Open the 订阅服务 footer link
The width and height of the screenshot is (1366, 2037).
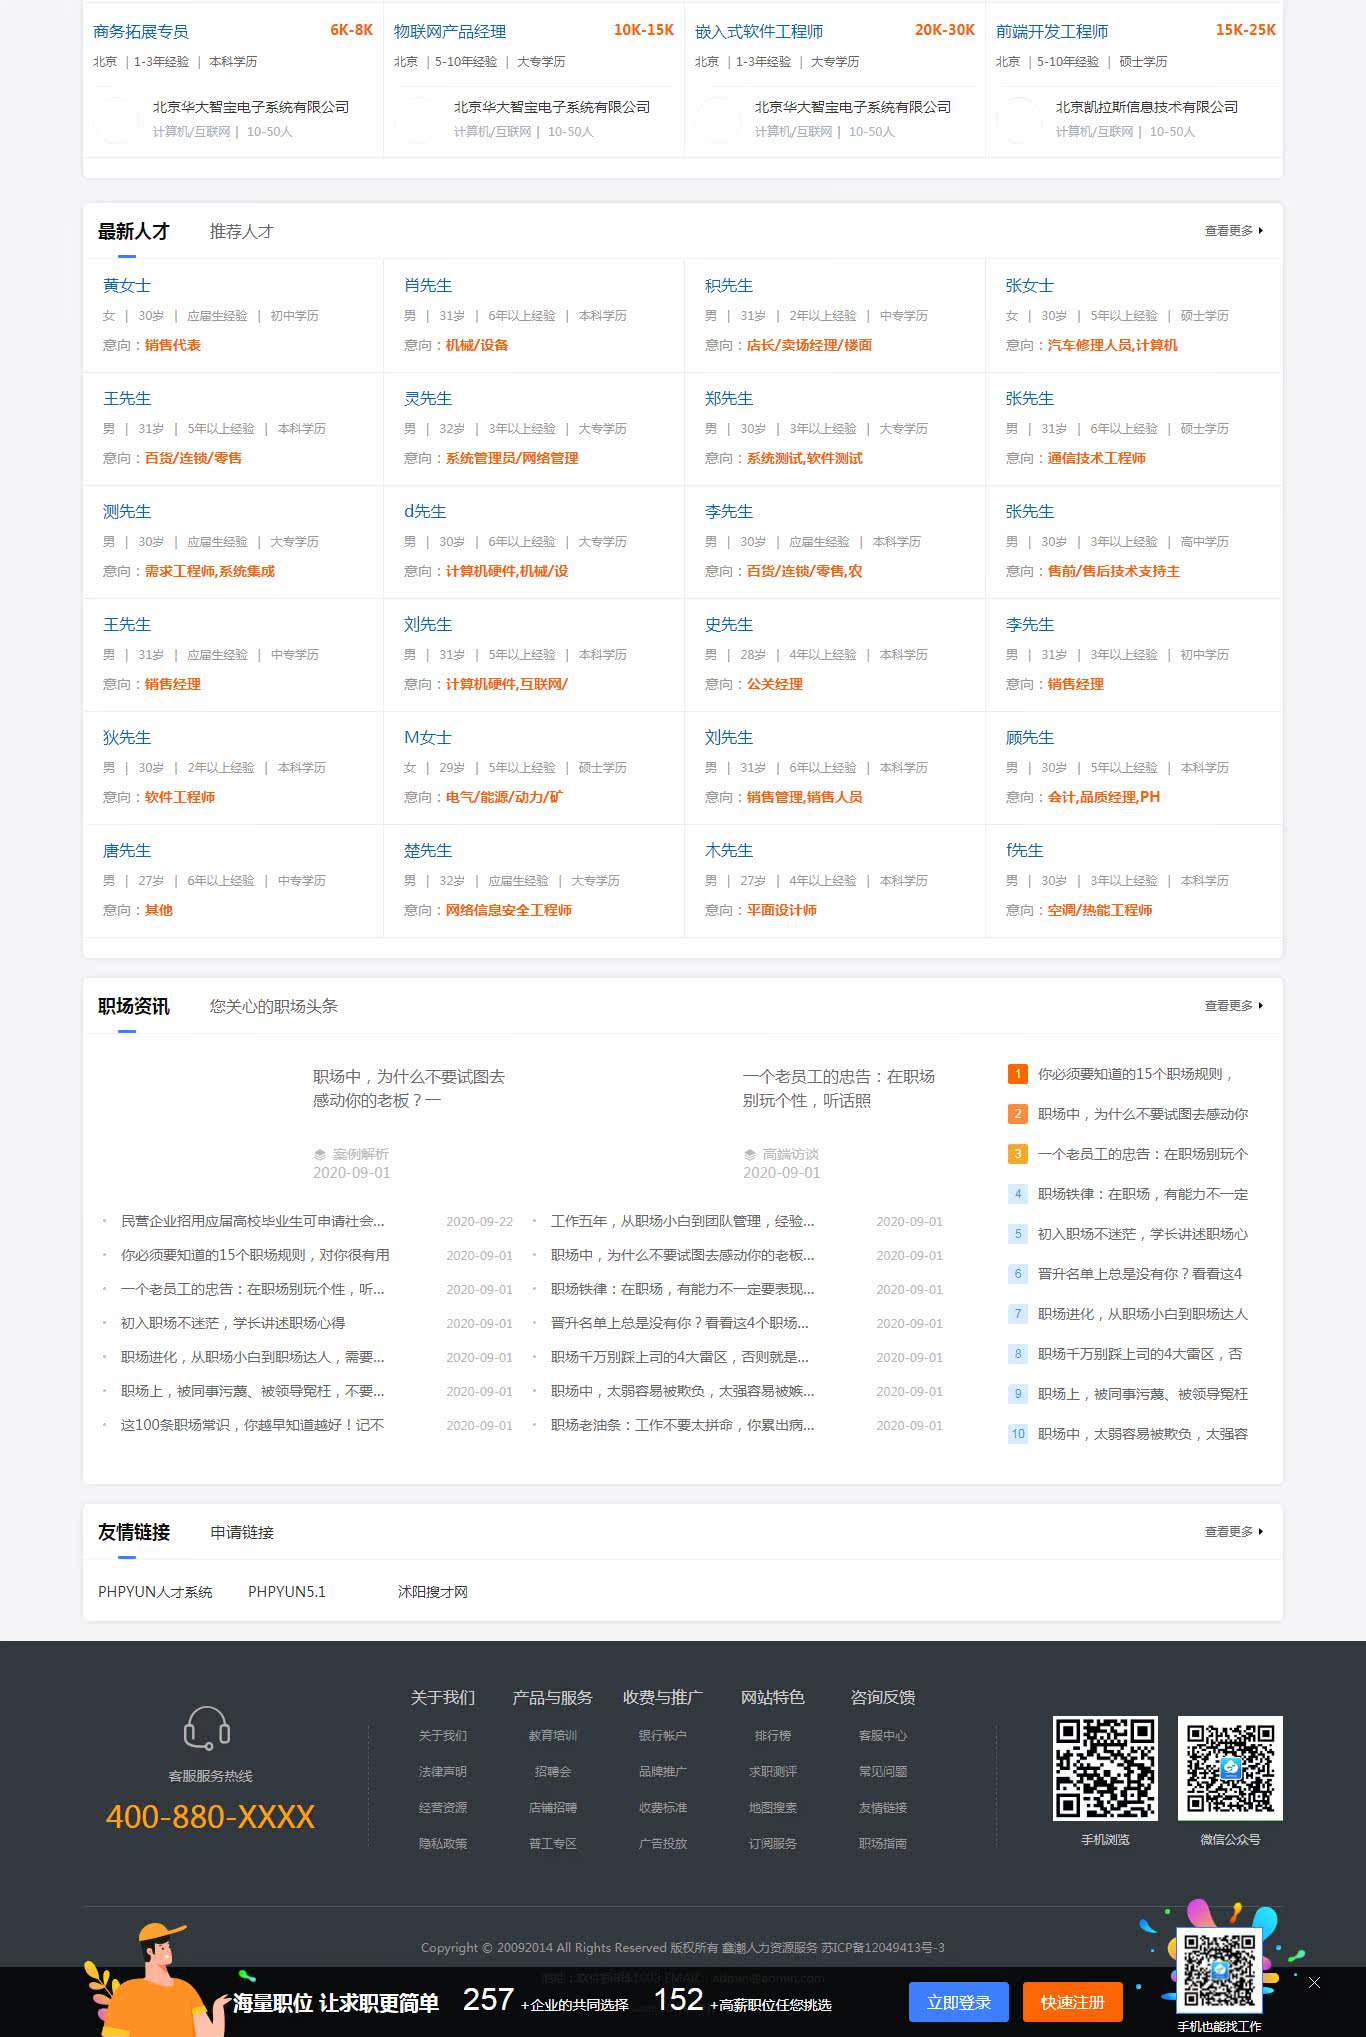[x=773, y=1844]
